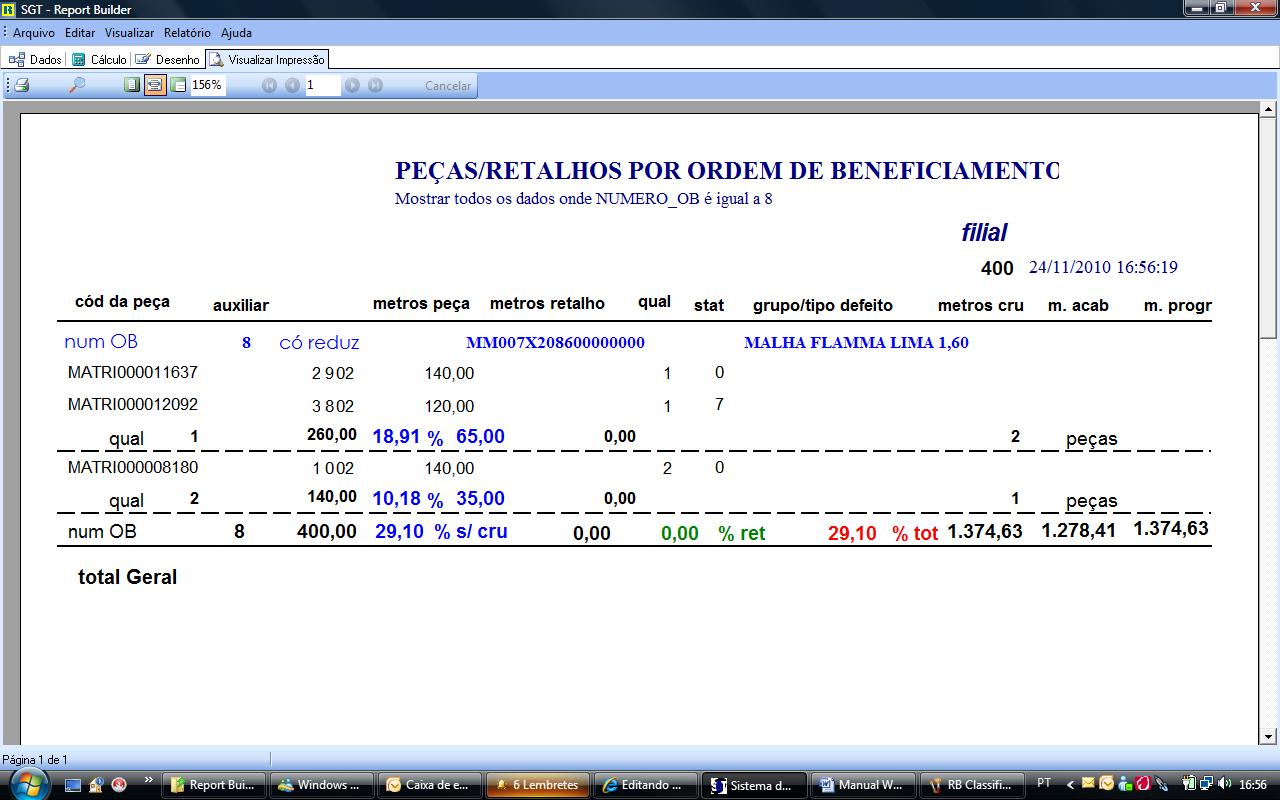Switch to the Cálculo tab
The image size is (1280, 800).
click(99, 60)
